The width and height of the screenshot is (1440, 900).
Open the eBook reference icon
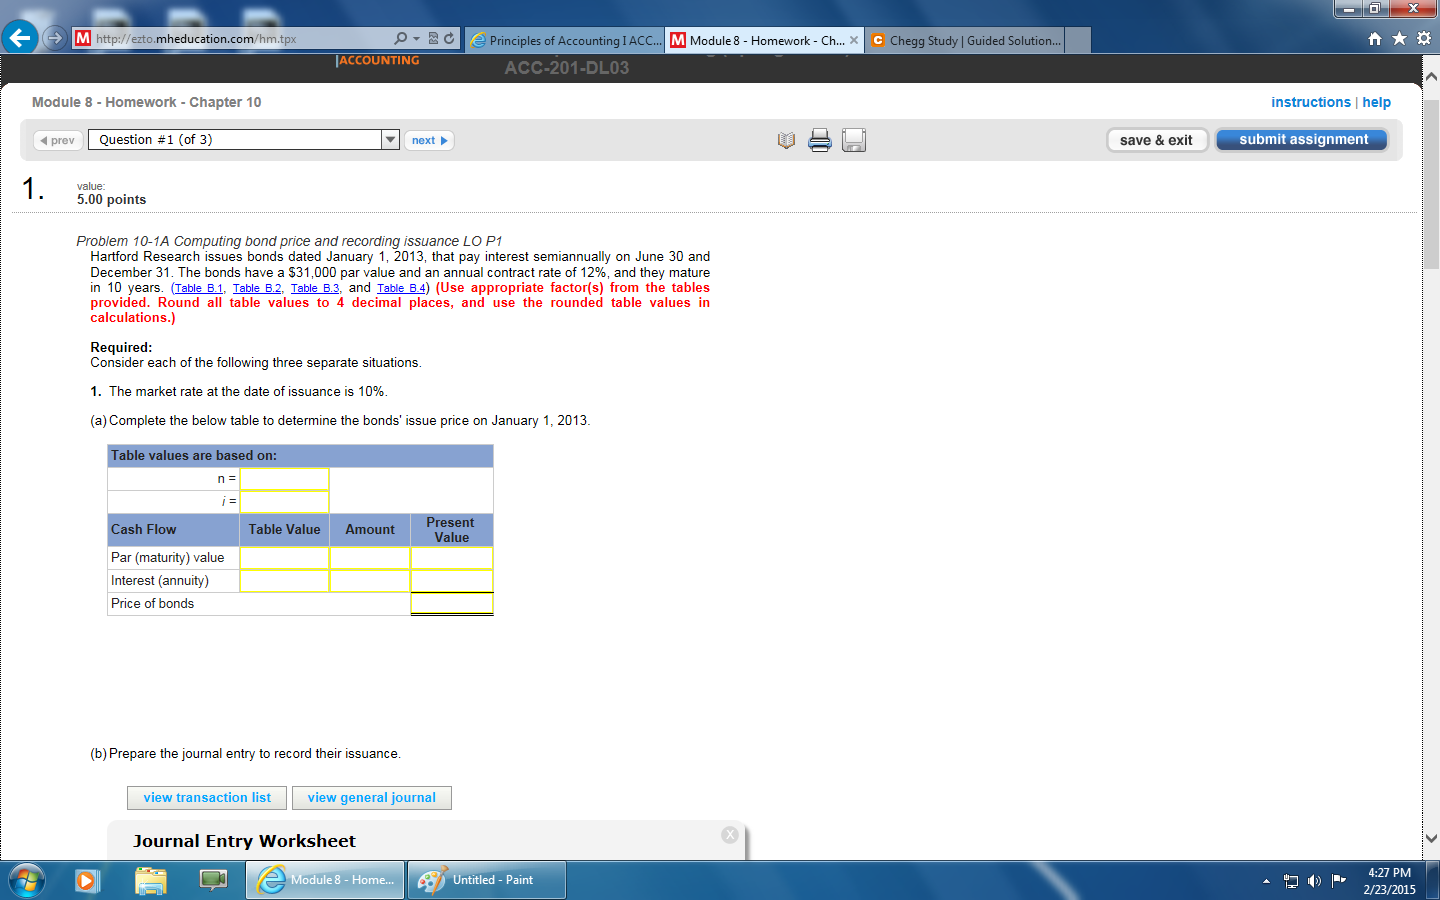click(786, 140)
